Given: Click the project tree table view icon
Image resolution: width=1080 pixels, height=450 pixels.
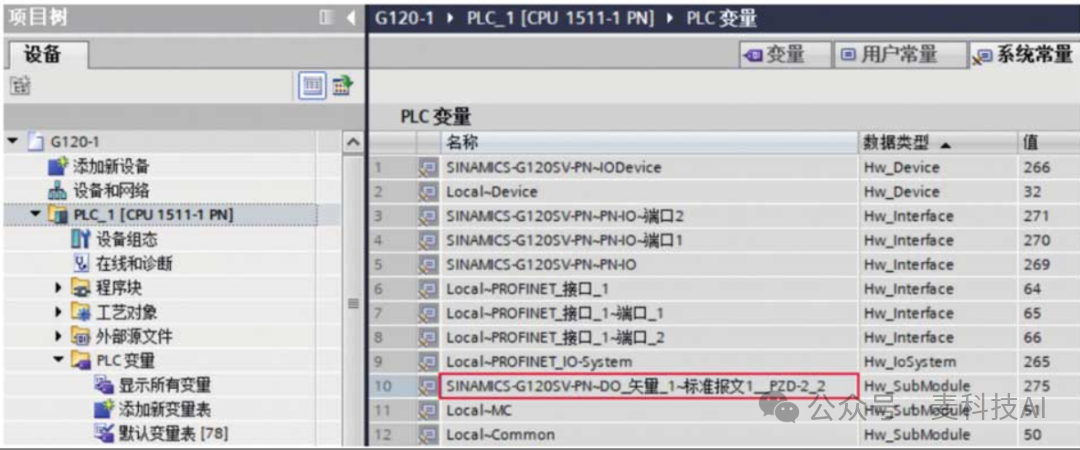Looking at the screenshot, I should (342, 87).
